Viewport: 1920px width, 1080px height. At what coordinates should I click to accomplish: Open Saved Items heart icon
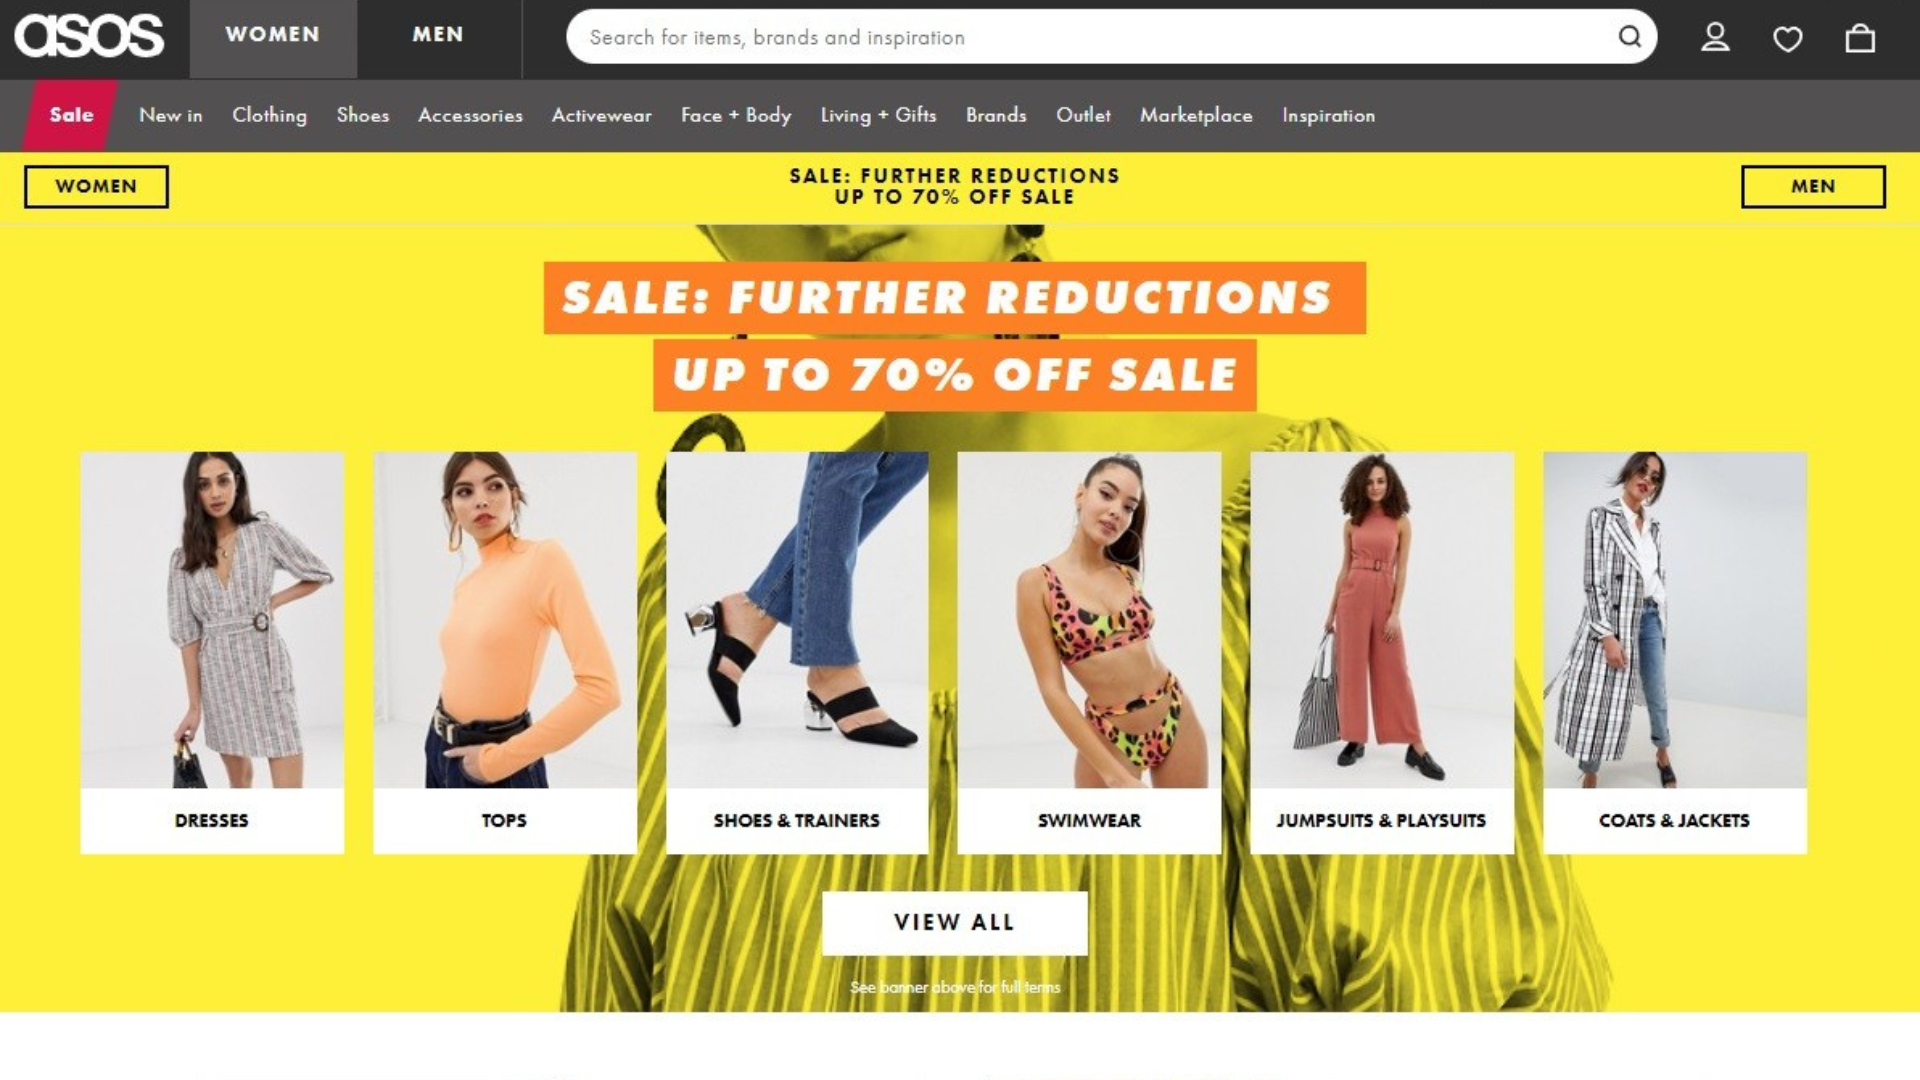pos(1787,39)
